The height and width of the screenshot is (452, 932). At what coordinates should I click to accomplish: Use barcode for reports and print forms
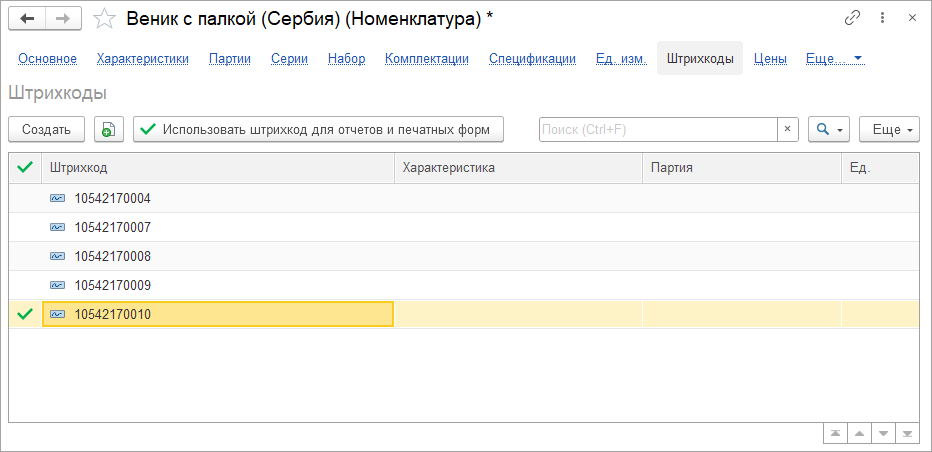(x=318, y=129)
